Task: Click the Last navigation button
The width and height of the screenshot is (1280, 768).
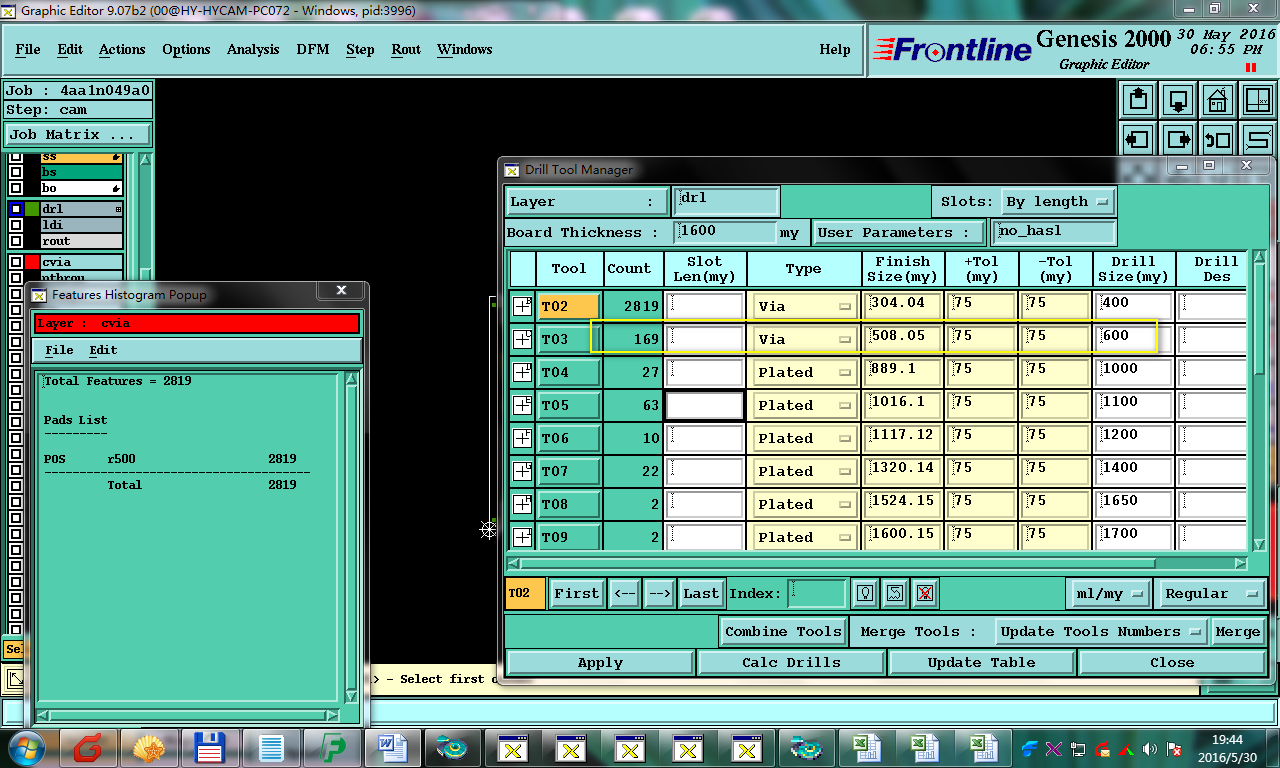Action: tap(701, 593)
